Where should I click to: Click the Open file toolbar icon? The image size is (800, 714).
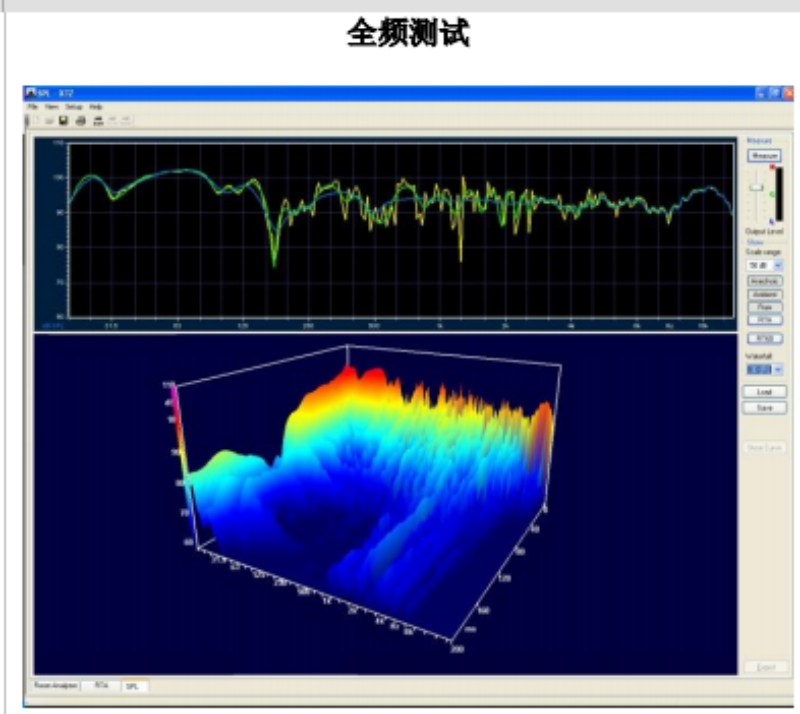tap(49, 121)
